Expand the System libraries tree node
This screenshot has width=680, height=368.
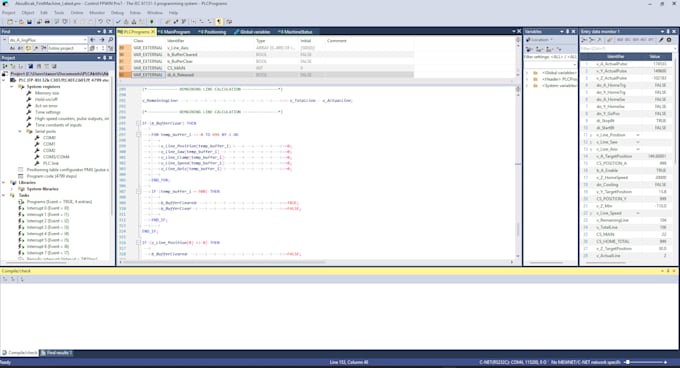point(12,189)
